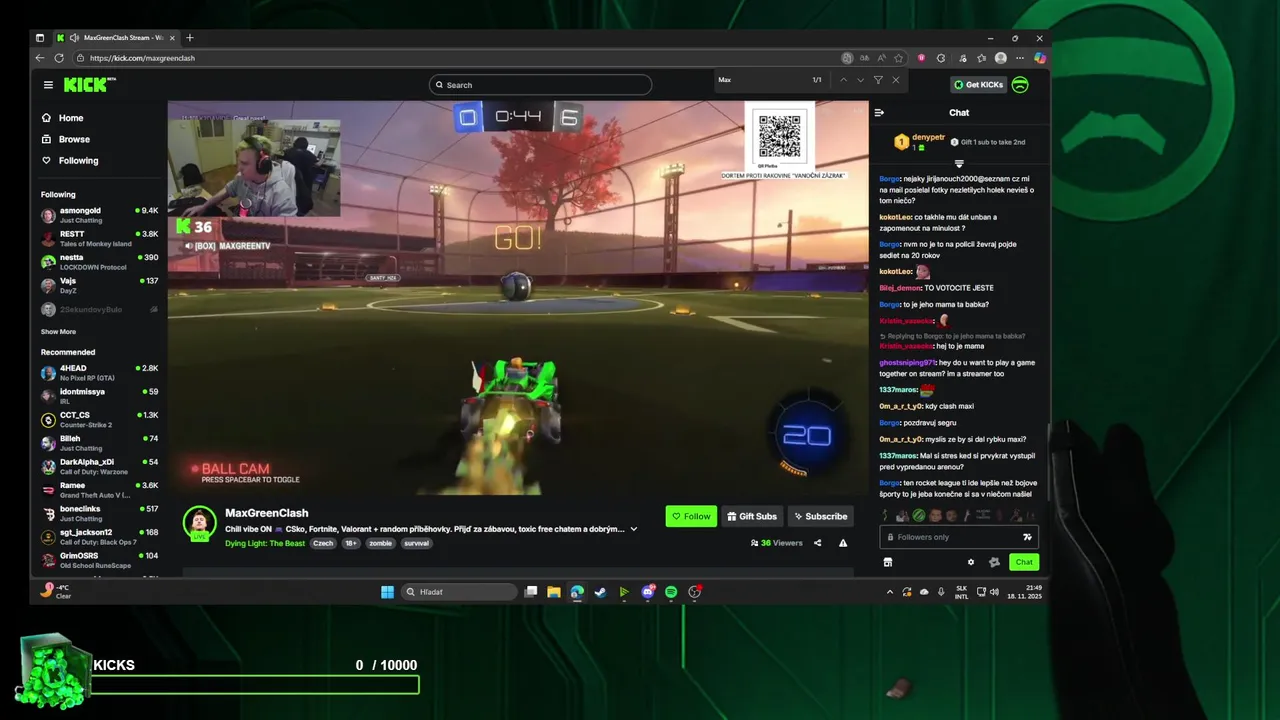Open the Edge profile avatar
Image resolution: width=1280 pixels, height=720 pixels.
pyautogui.click(x=1000, y=58)
